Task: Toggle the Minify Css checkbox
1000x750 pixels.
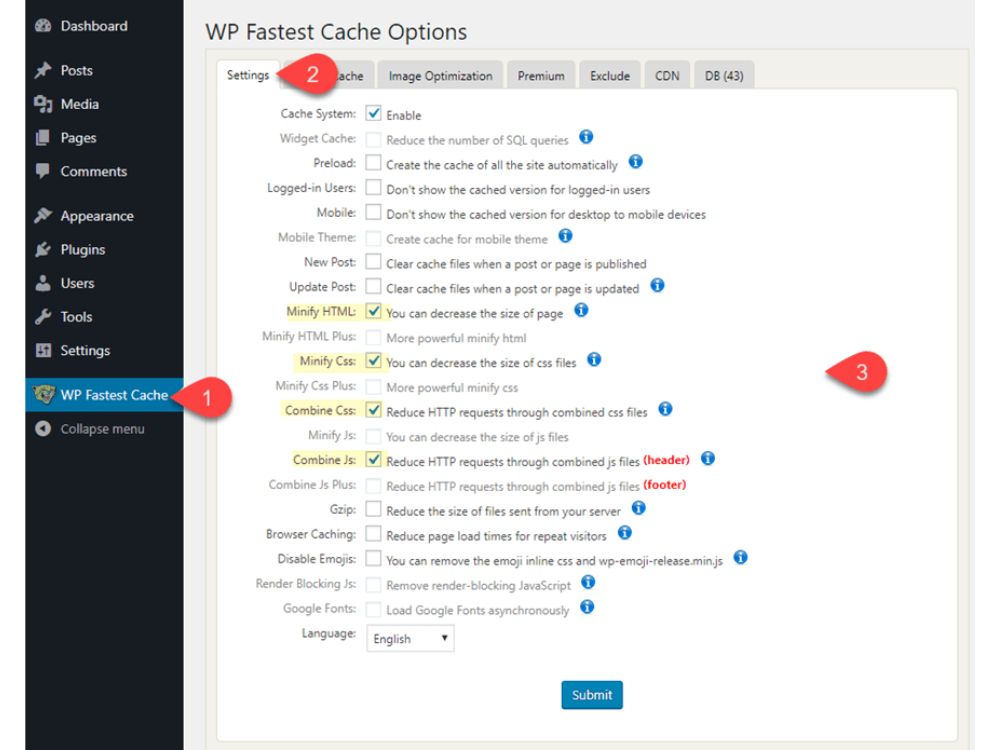Action: [x=374, y=361]
